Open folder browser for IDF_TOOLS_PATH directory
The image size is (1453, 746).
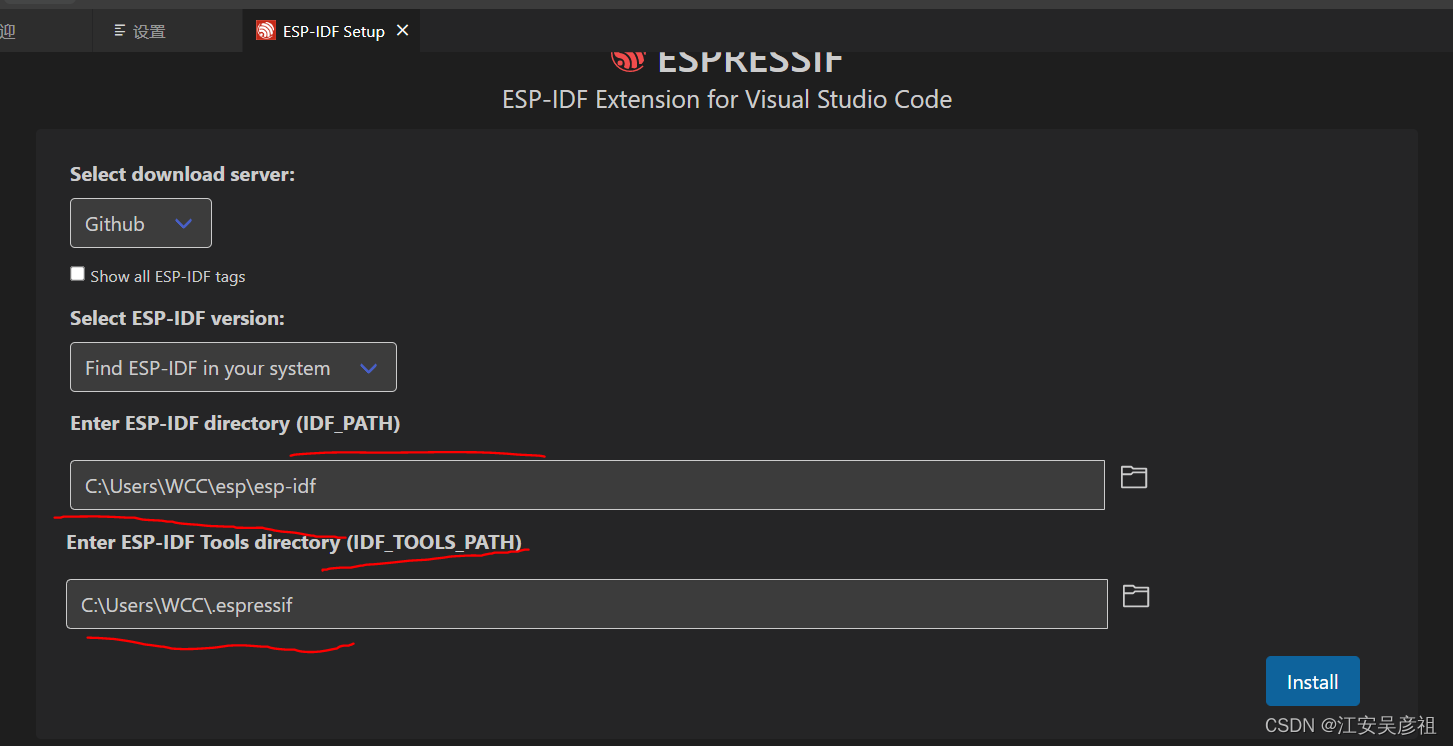click(1135, 596)
